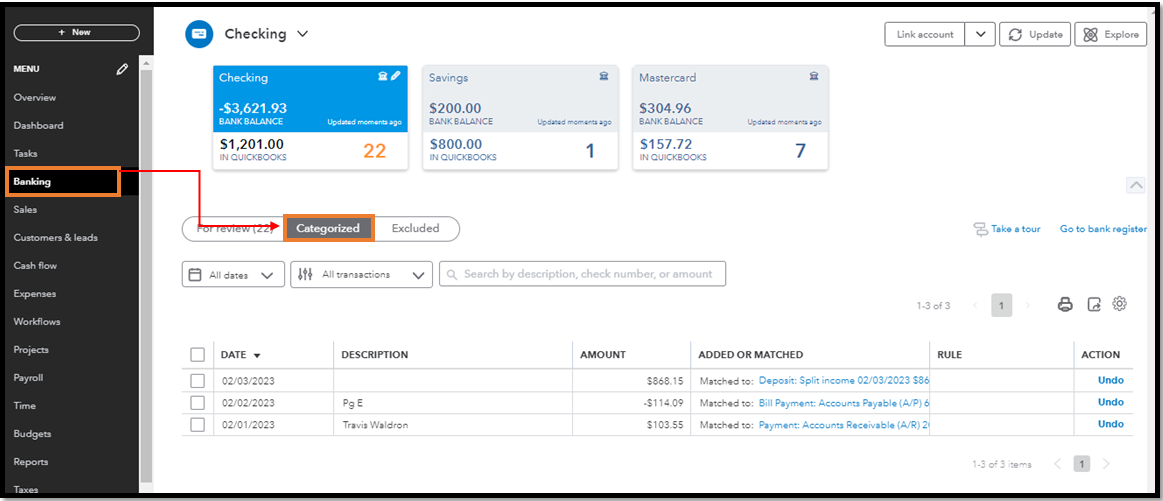Open Customers & leads in left menu

tap(56, 238)
